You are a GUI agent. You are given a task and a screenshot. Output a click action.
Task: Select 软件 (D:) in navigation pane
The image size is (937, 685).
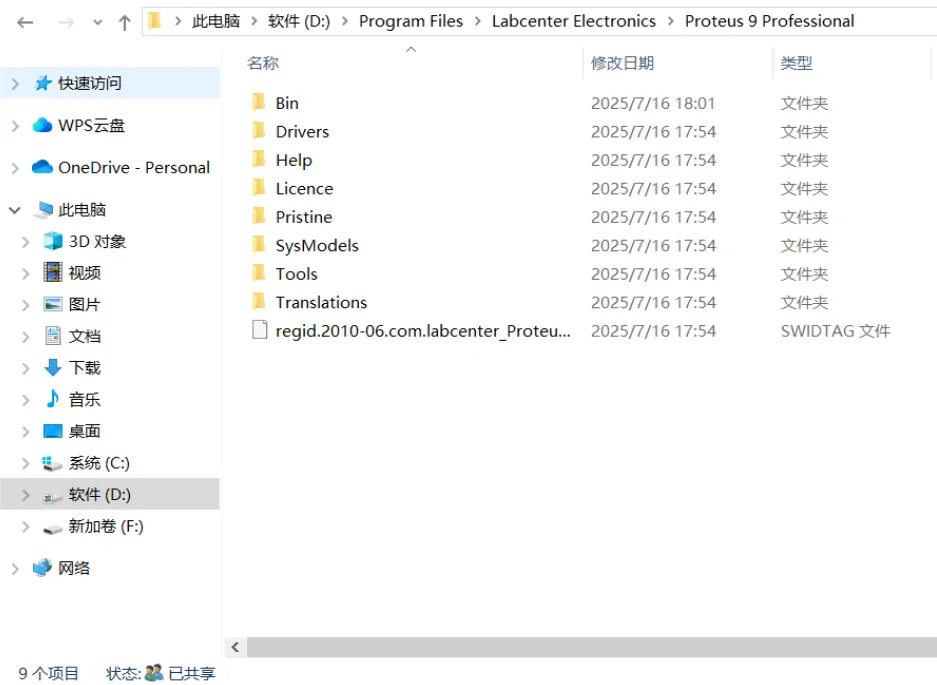pos(99,494)
